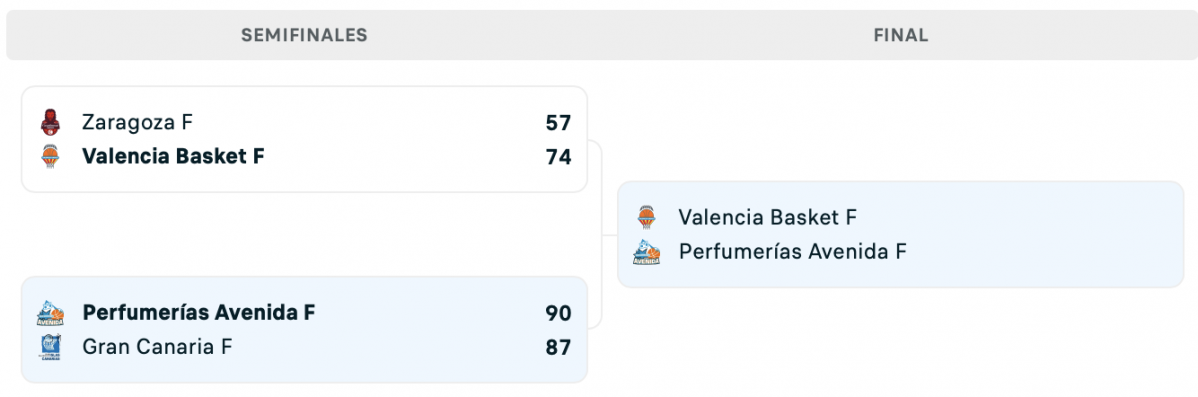Image resolution: width=1198 pixels, height=397 pixels.
Task: Click Perfumerías Avenida's score of 90
Action: [x=559, y=314]
